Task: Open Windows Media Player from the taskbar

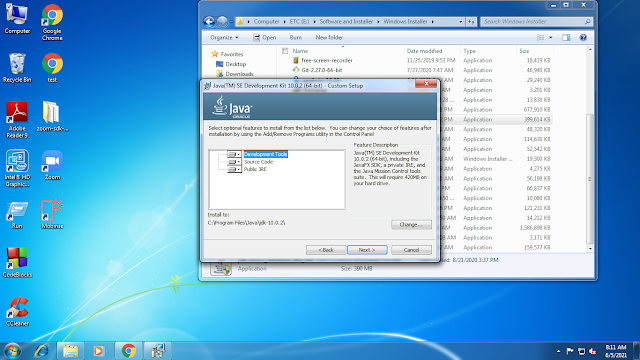Action: pyautogui.click(x=98, y=351)
